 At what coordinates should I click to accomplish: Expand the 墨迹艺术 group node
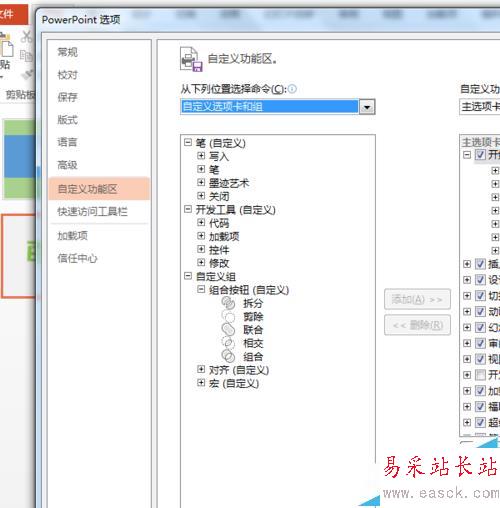(x=201, y=182)
